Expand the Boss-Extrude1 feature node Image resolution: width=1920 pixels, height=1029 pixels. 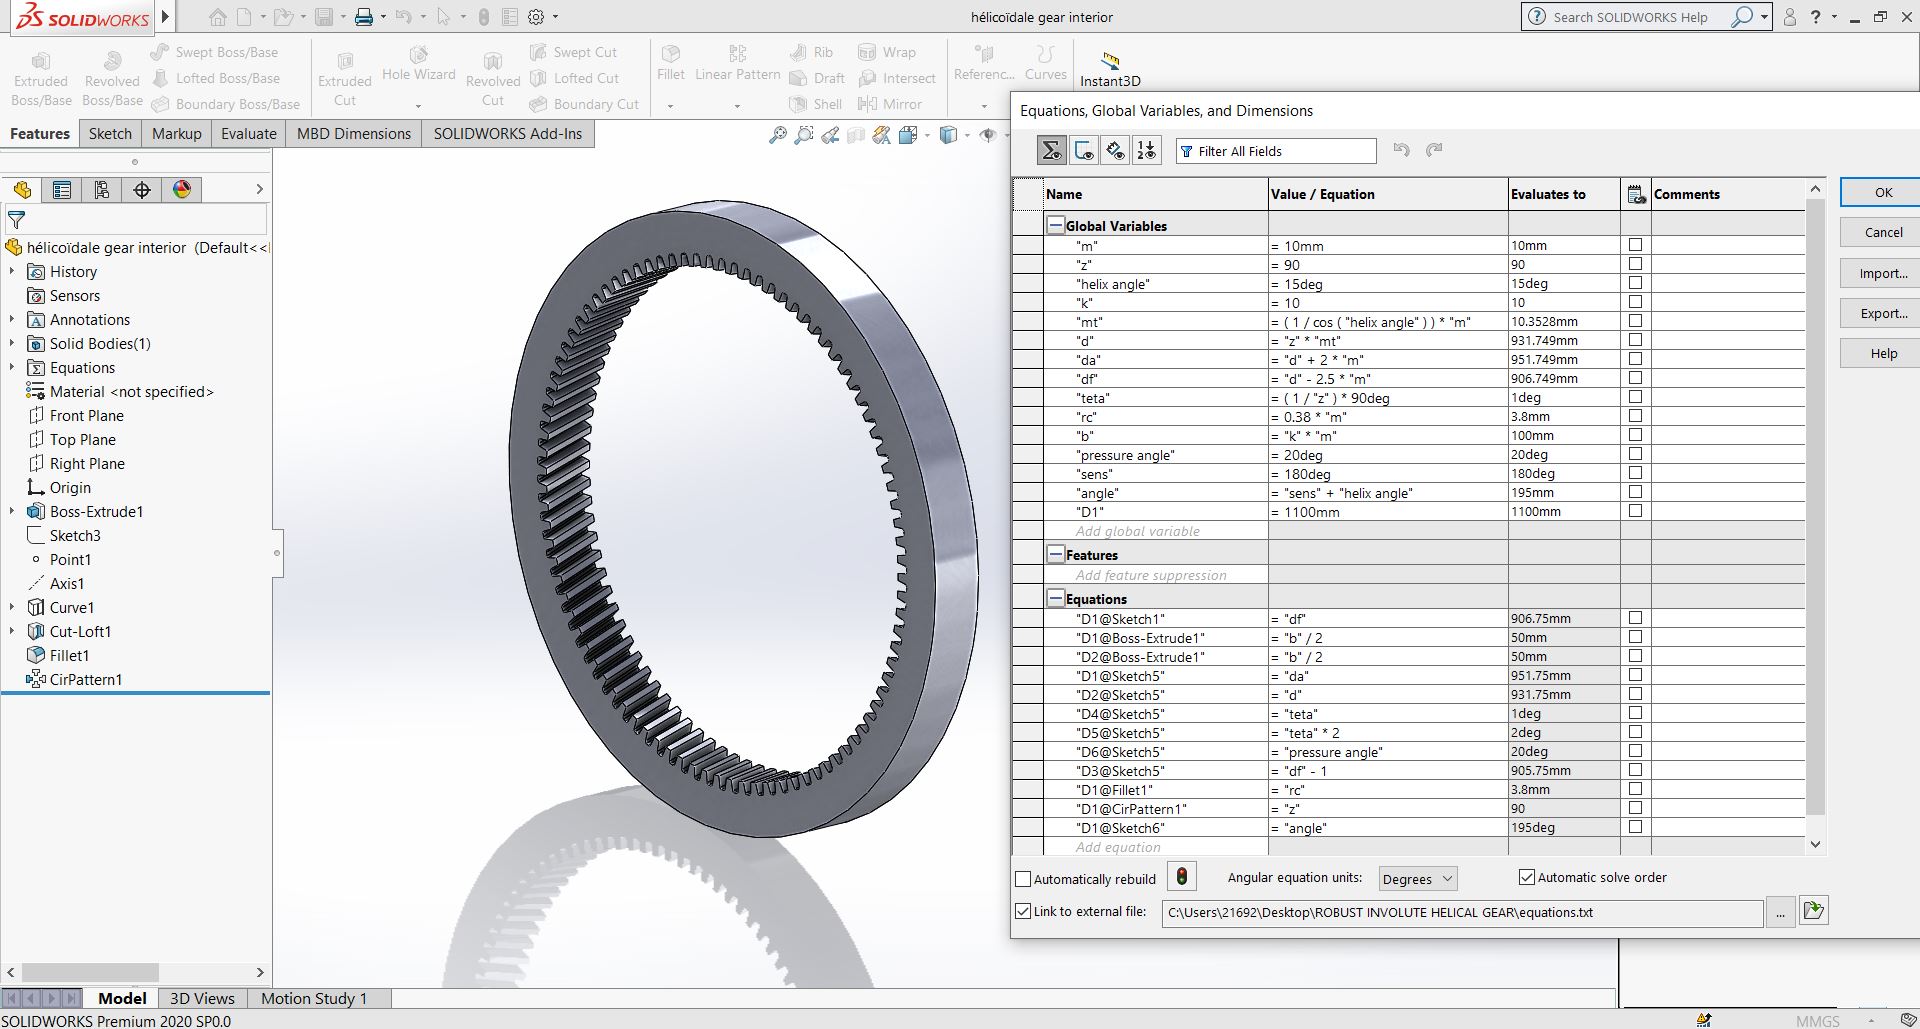tap(12, 511)
